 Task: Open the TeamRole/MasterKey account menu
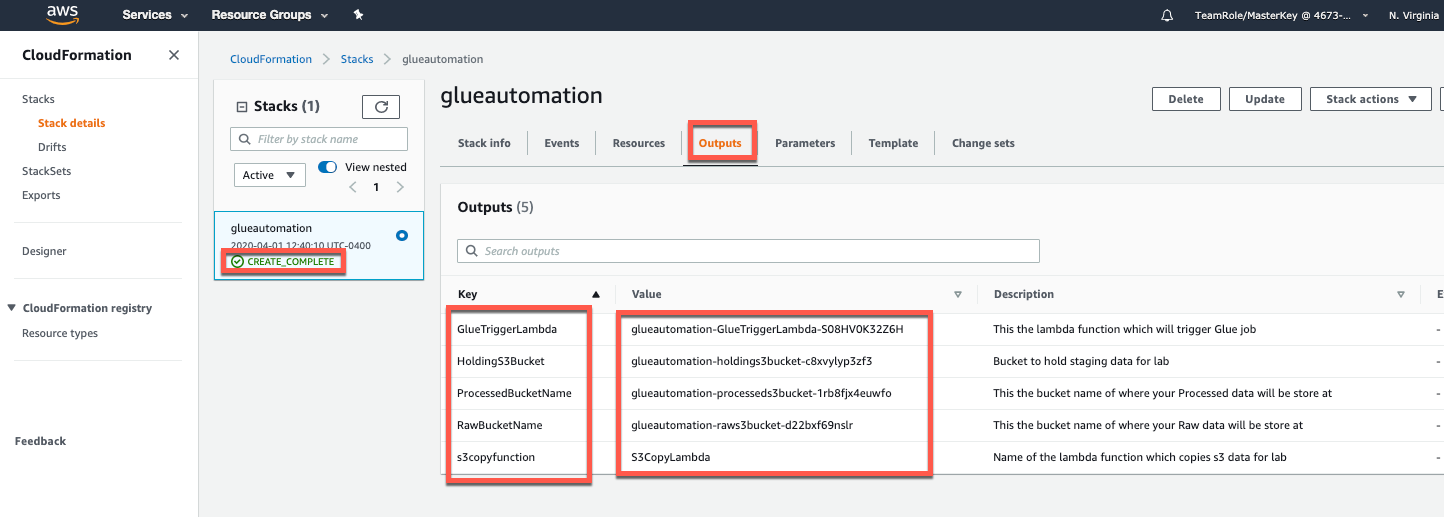coord(1281,15)
